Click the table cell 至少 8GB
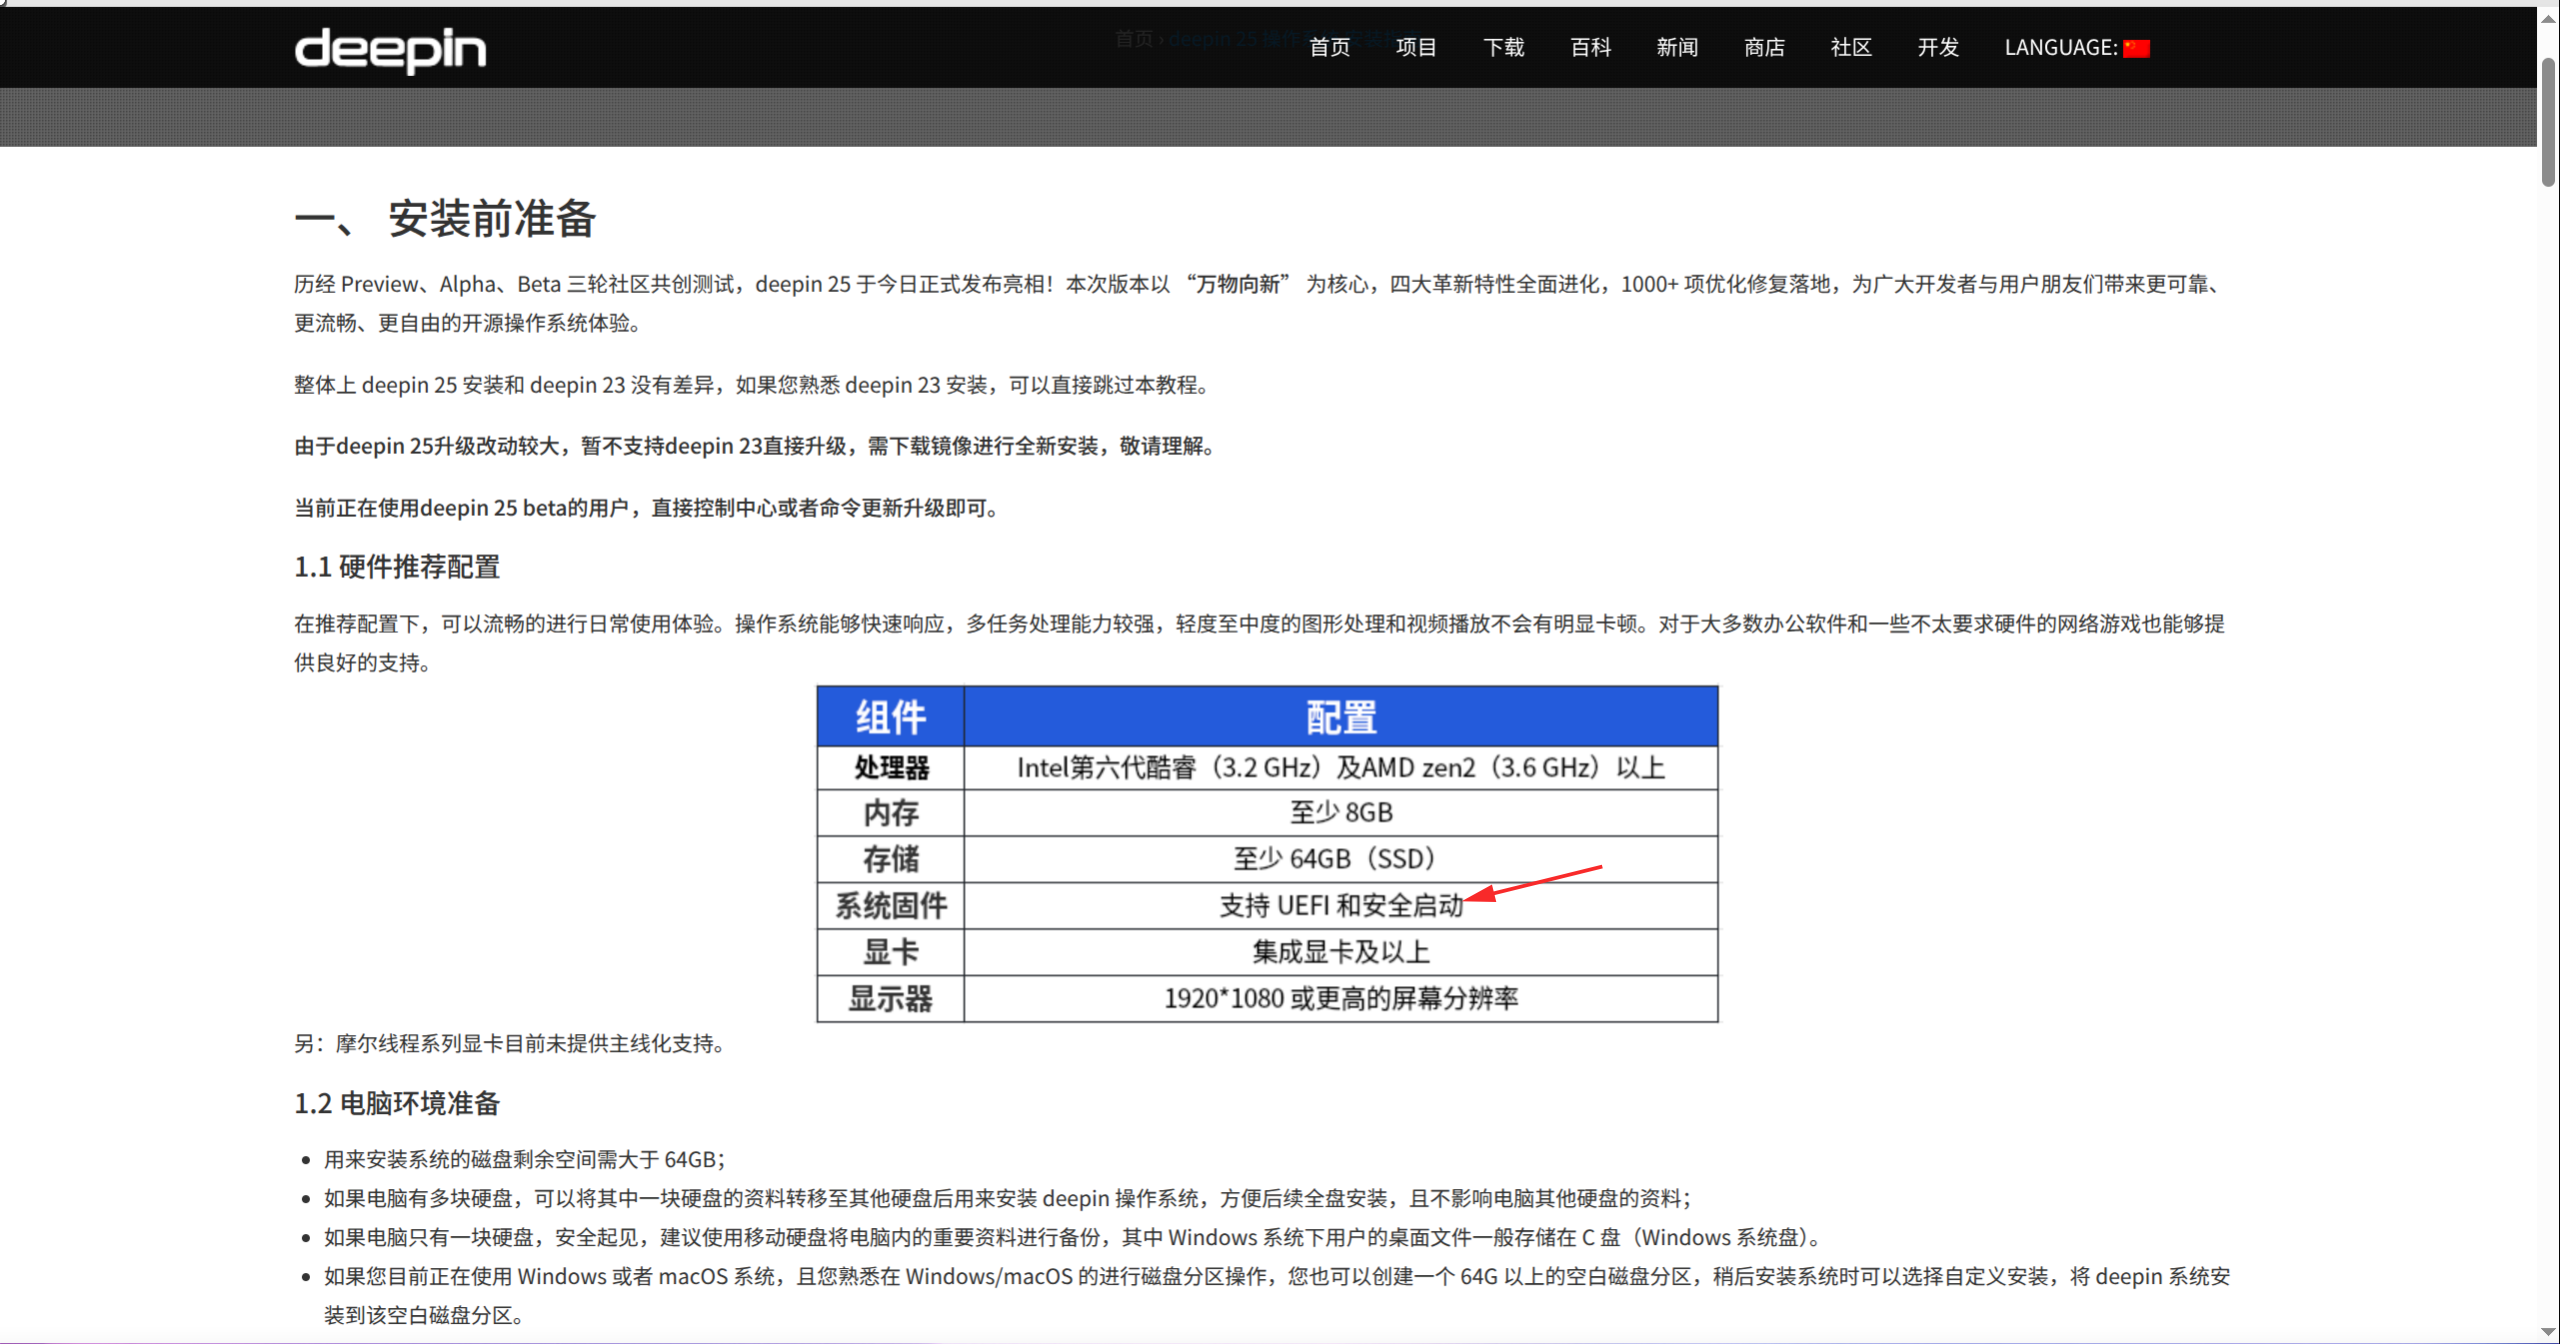The image size is (2560, 1344). point(1341,812)
